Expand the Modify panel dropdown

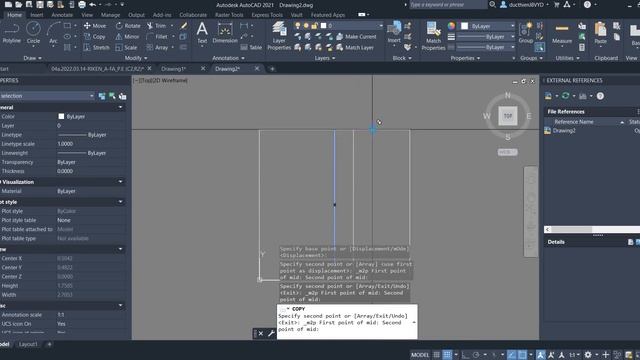[x=136, y=58]
